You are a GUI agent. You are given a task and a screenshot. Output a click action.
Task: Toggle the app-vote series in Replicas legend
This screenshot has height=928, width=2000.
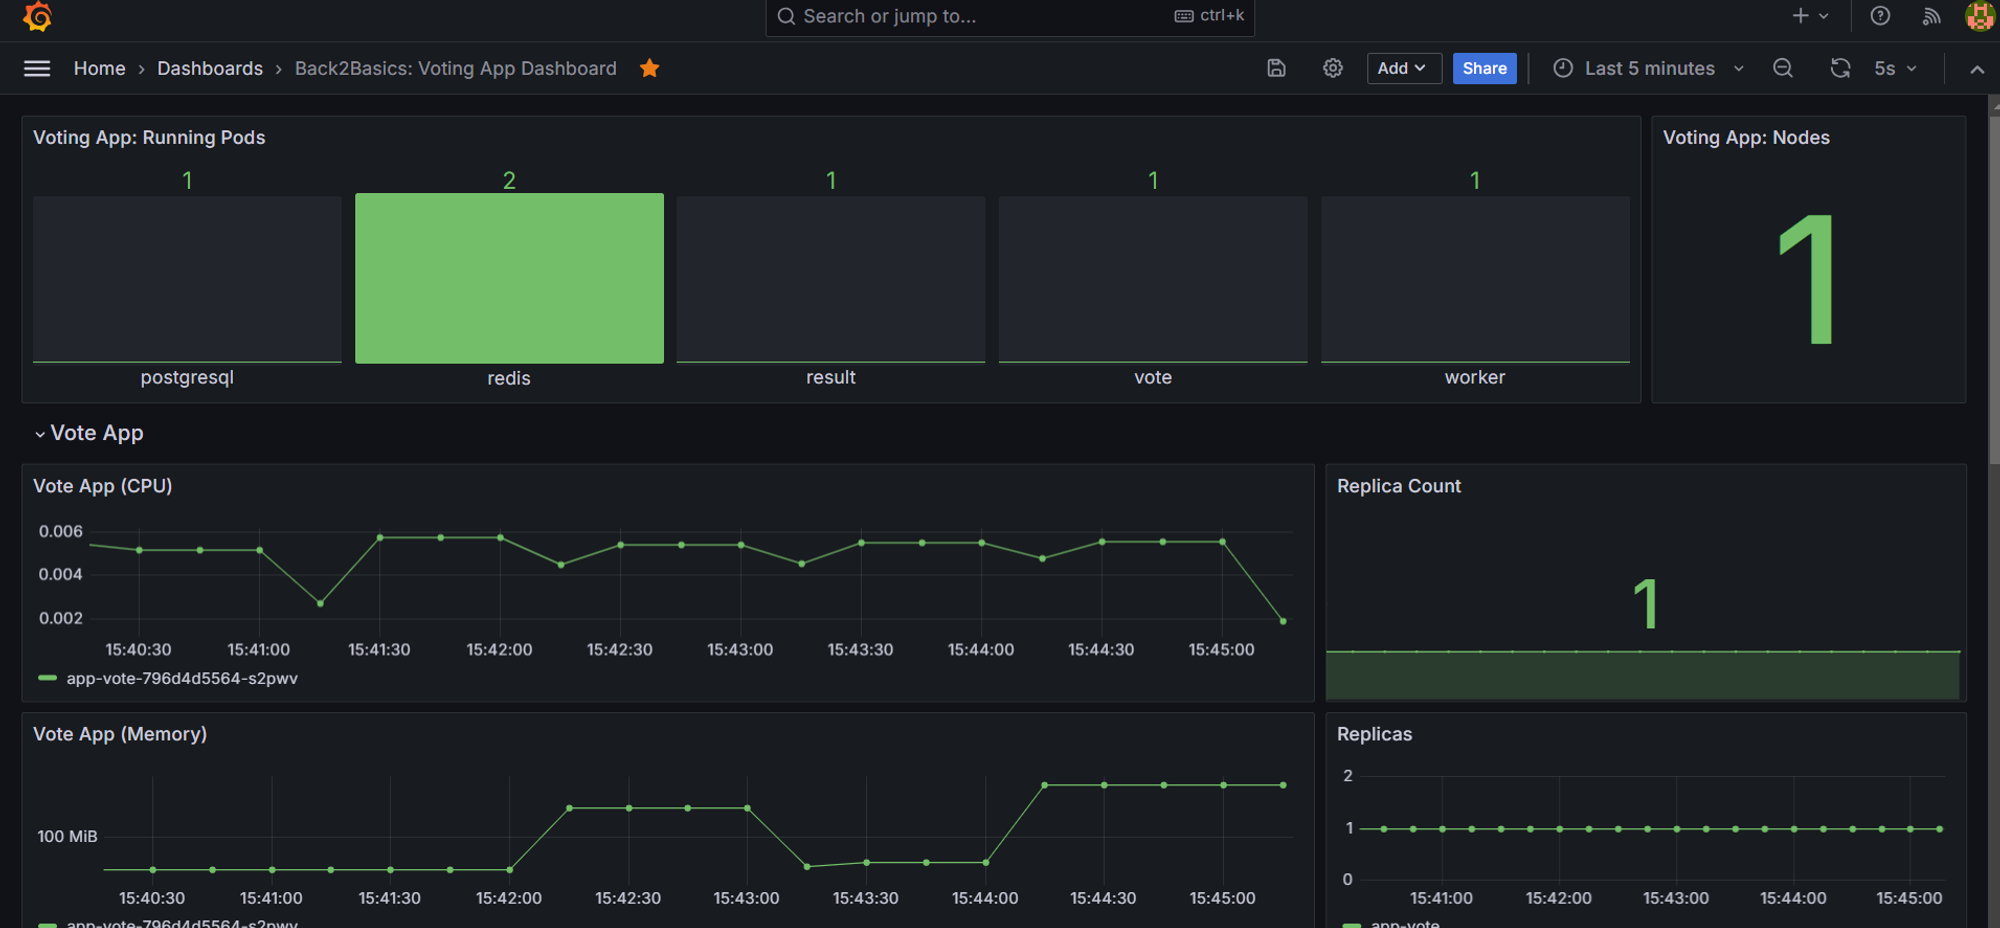1406,923
